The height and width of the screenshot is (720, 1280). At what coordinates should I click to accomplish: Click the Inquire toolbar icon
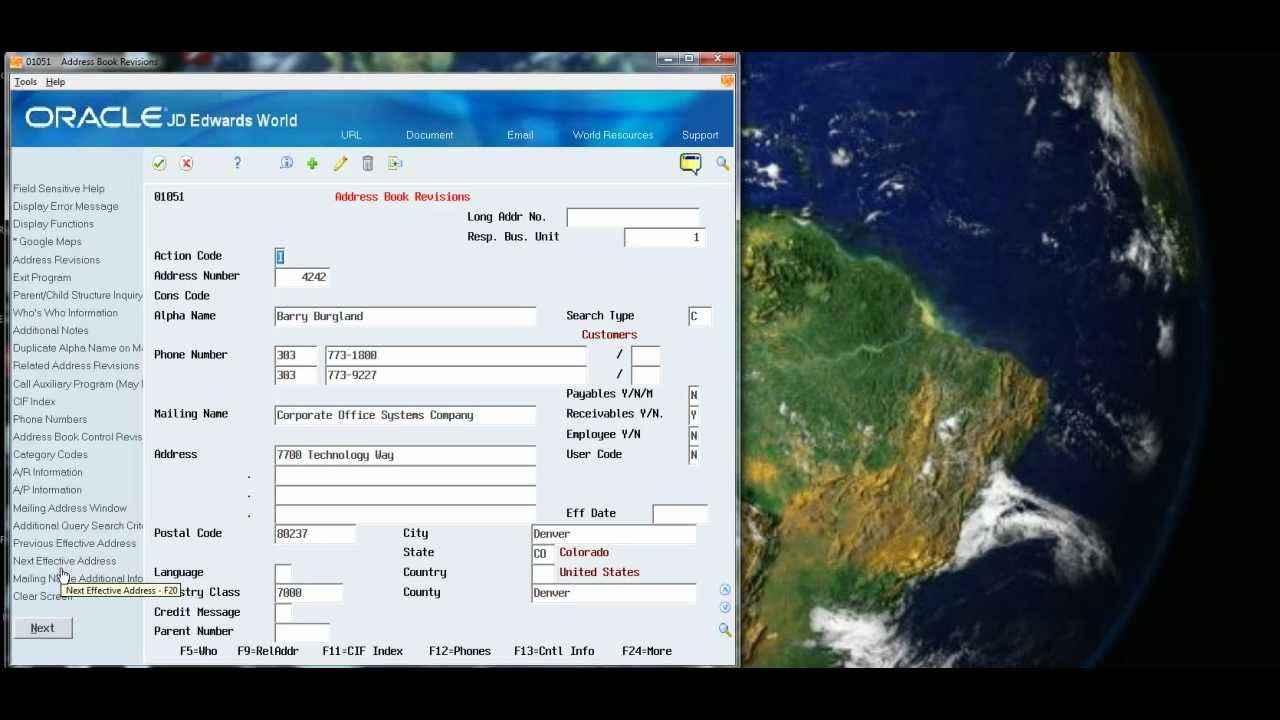(286, 163)
